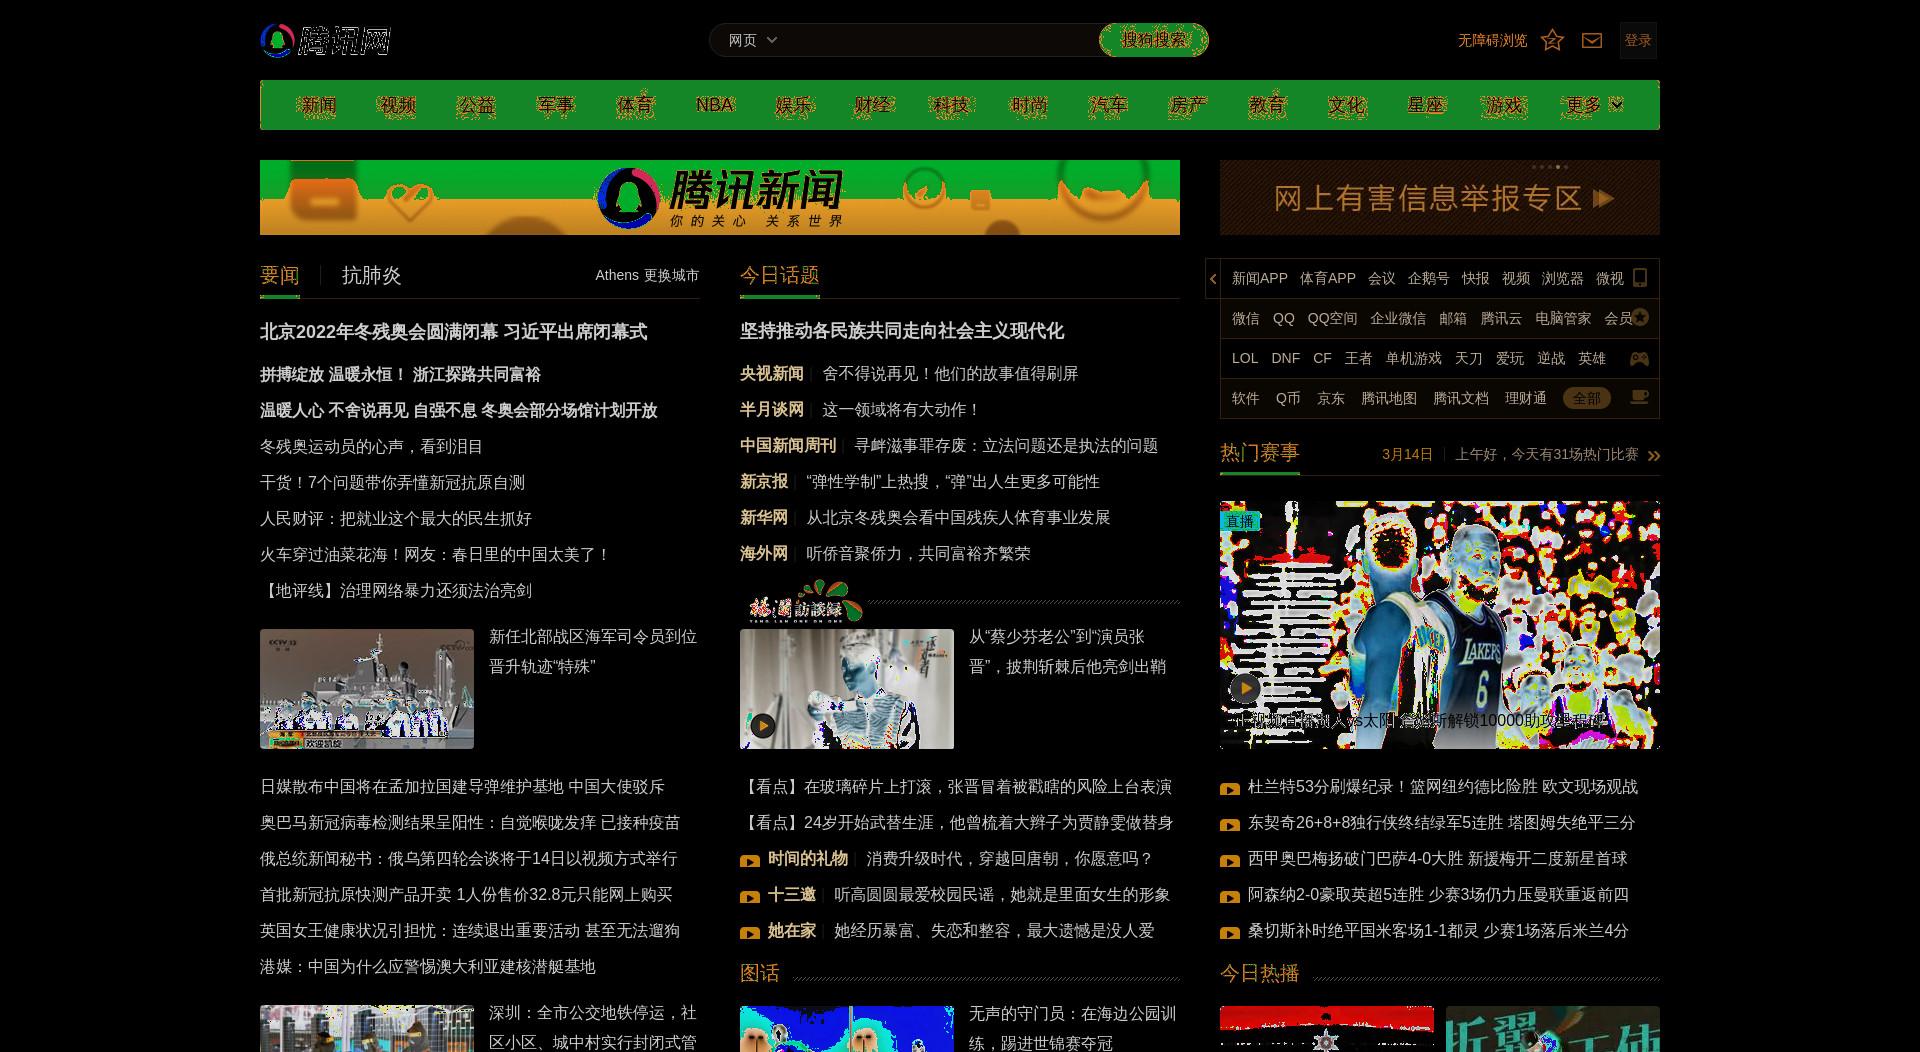Open the mail envelope icon in header
1920x1052 pixels.
[1592, 40]
